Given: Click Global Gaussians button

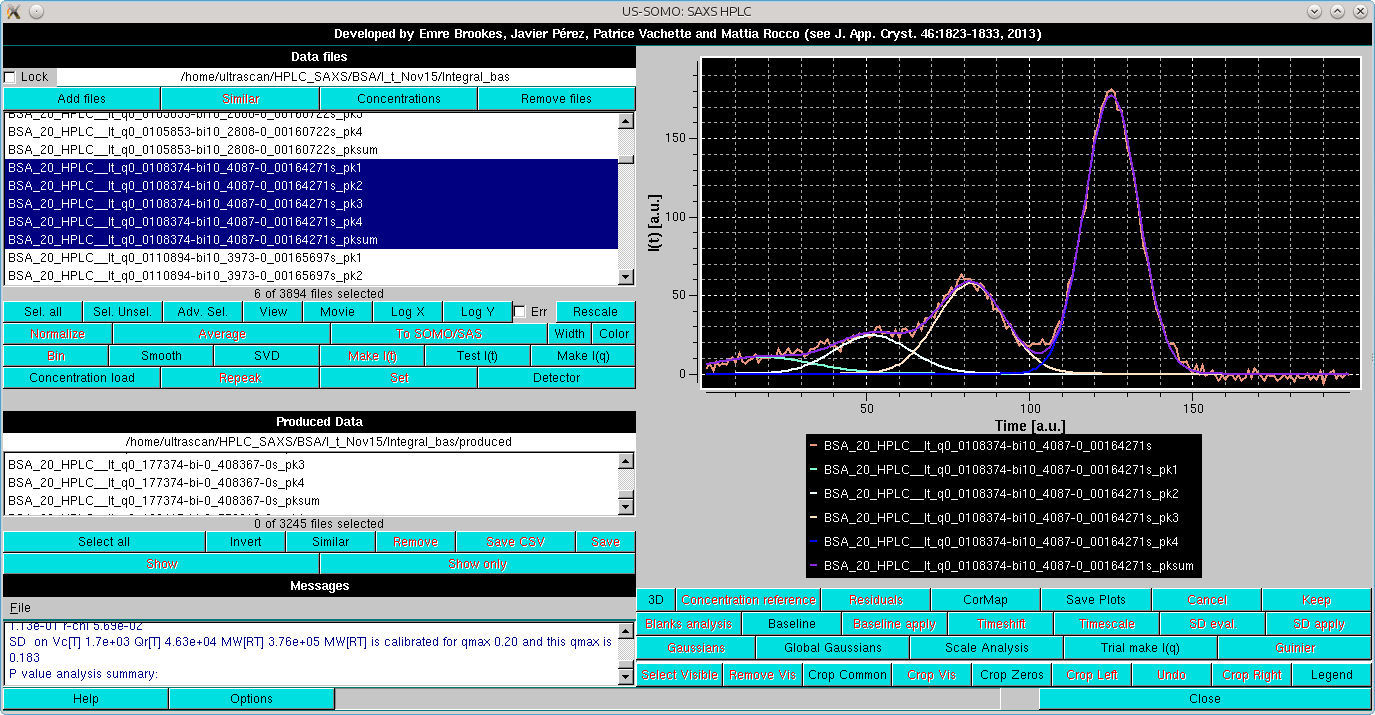Looking at the screenshot, I should [x=832, y=648].
